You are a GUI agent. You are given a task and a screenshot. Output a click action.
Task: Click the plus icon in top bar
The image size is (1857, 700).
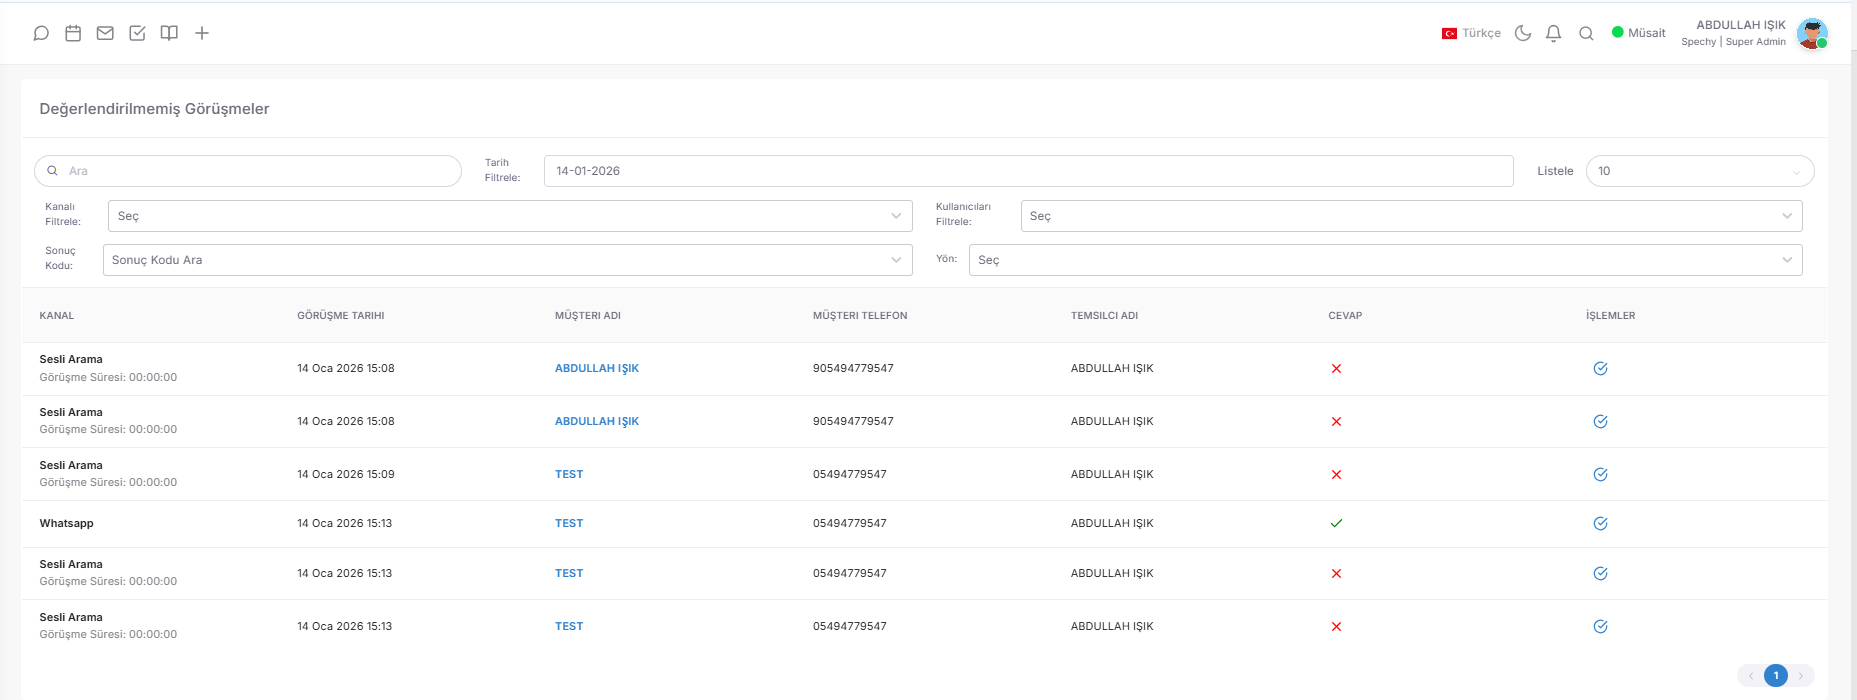pyautogui.click(x=202, y=33)
